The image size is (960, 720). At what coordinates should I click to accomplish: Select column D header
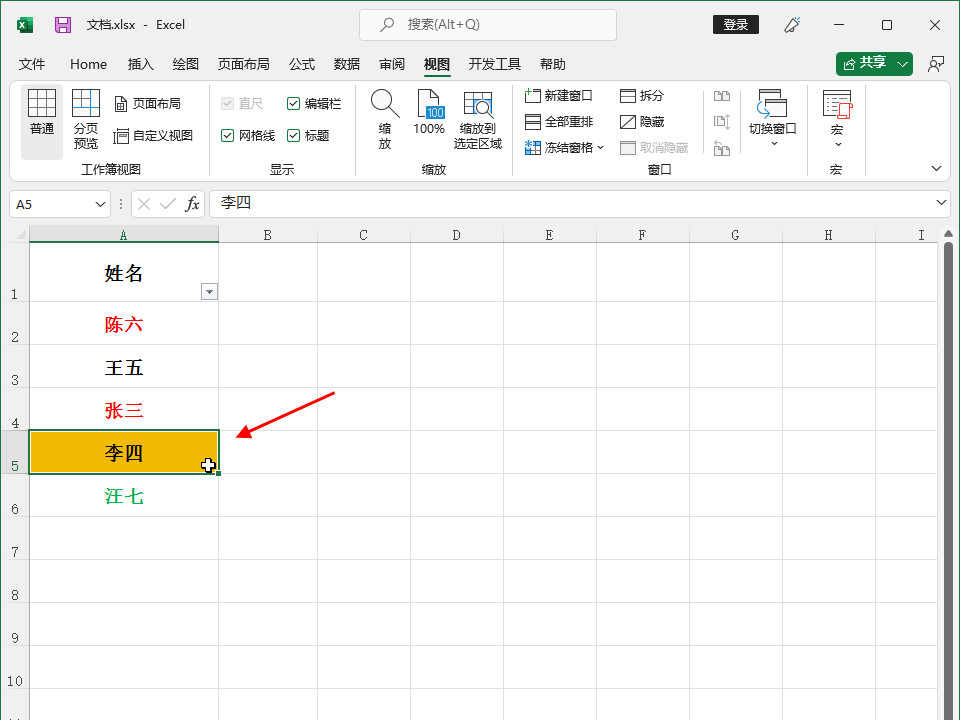457,234
